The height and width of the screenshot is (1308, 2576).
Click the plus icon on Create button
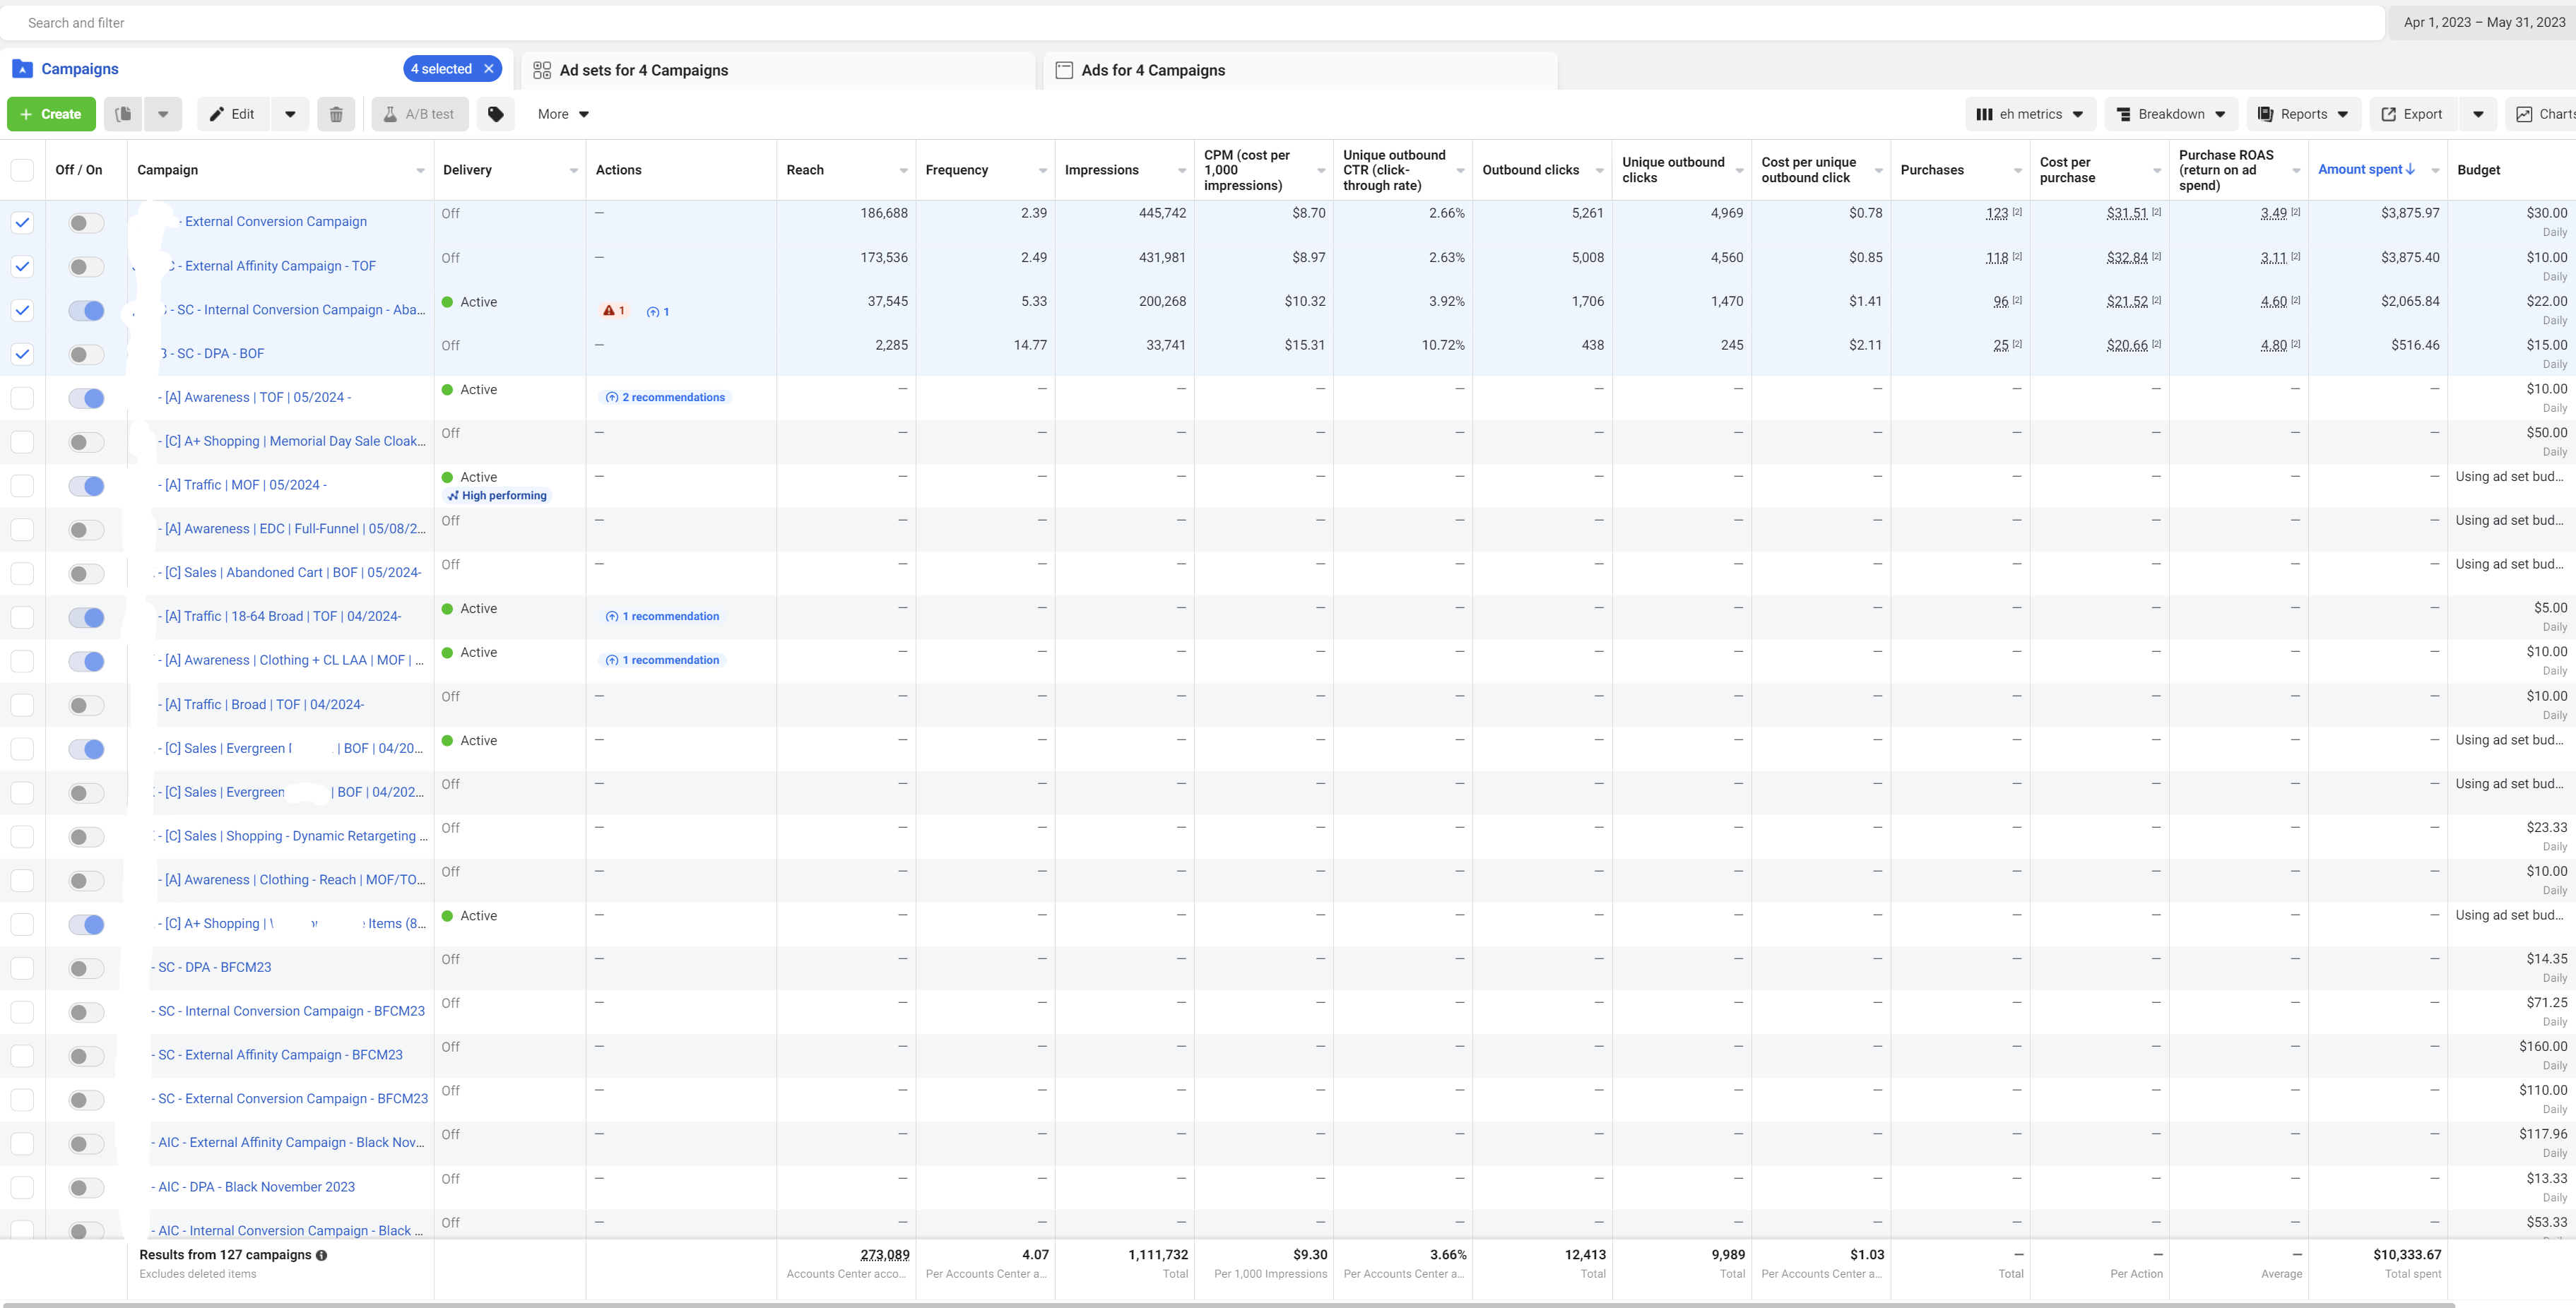coord(26,114)
